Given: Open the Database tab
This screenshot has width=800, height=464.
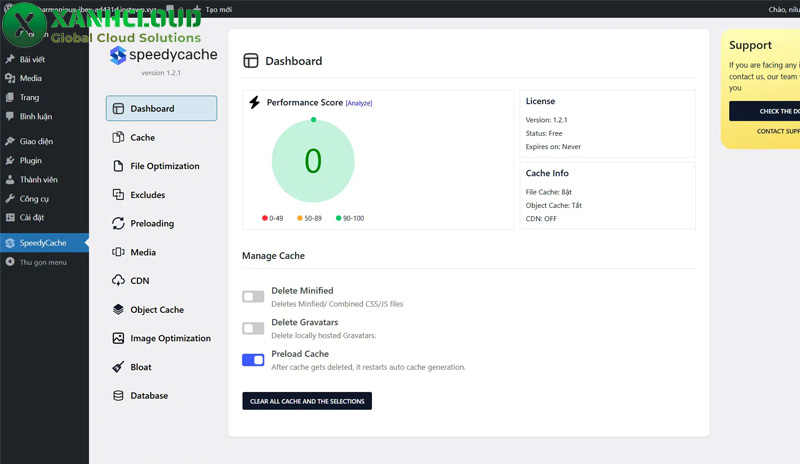Looking at the screenshot, I should 161,396.
